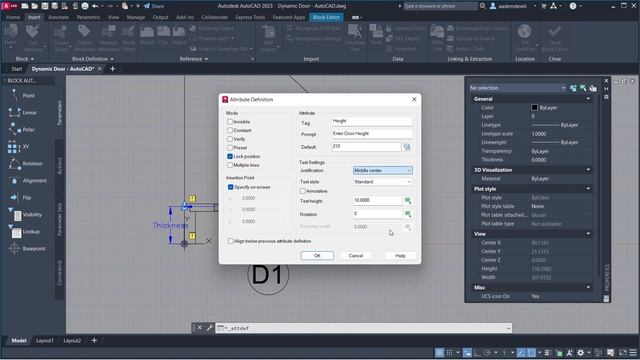Click the customization hamburger in status bar

pos(633,353)
